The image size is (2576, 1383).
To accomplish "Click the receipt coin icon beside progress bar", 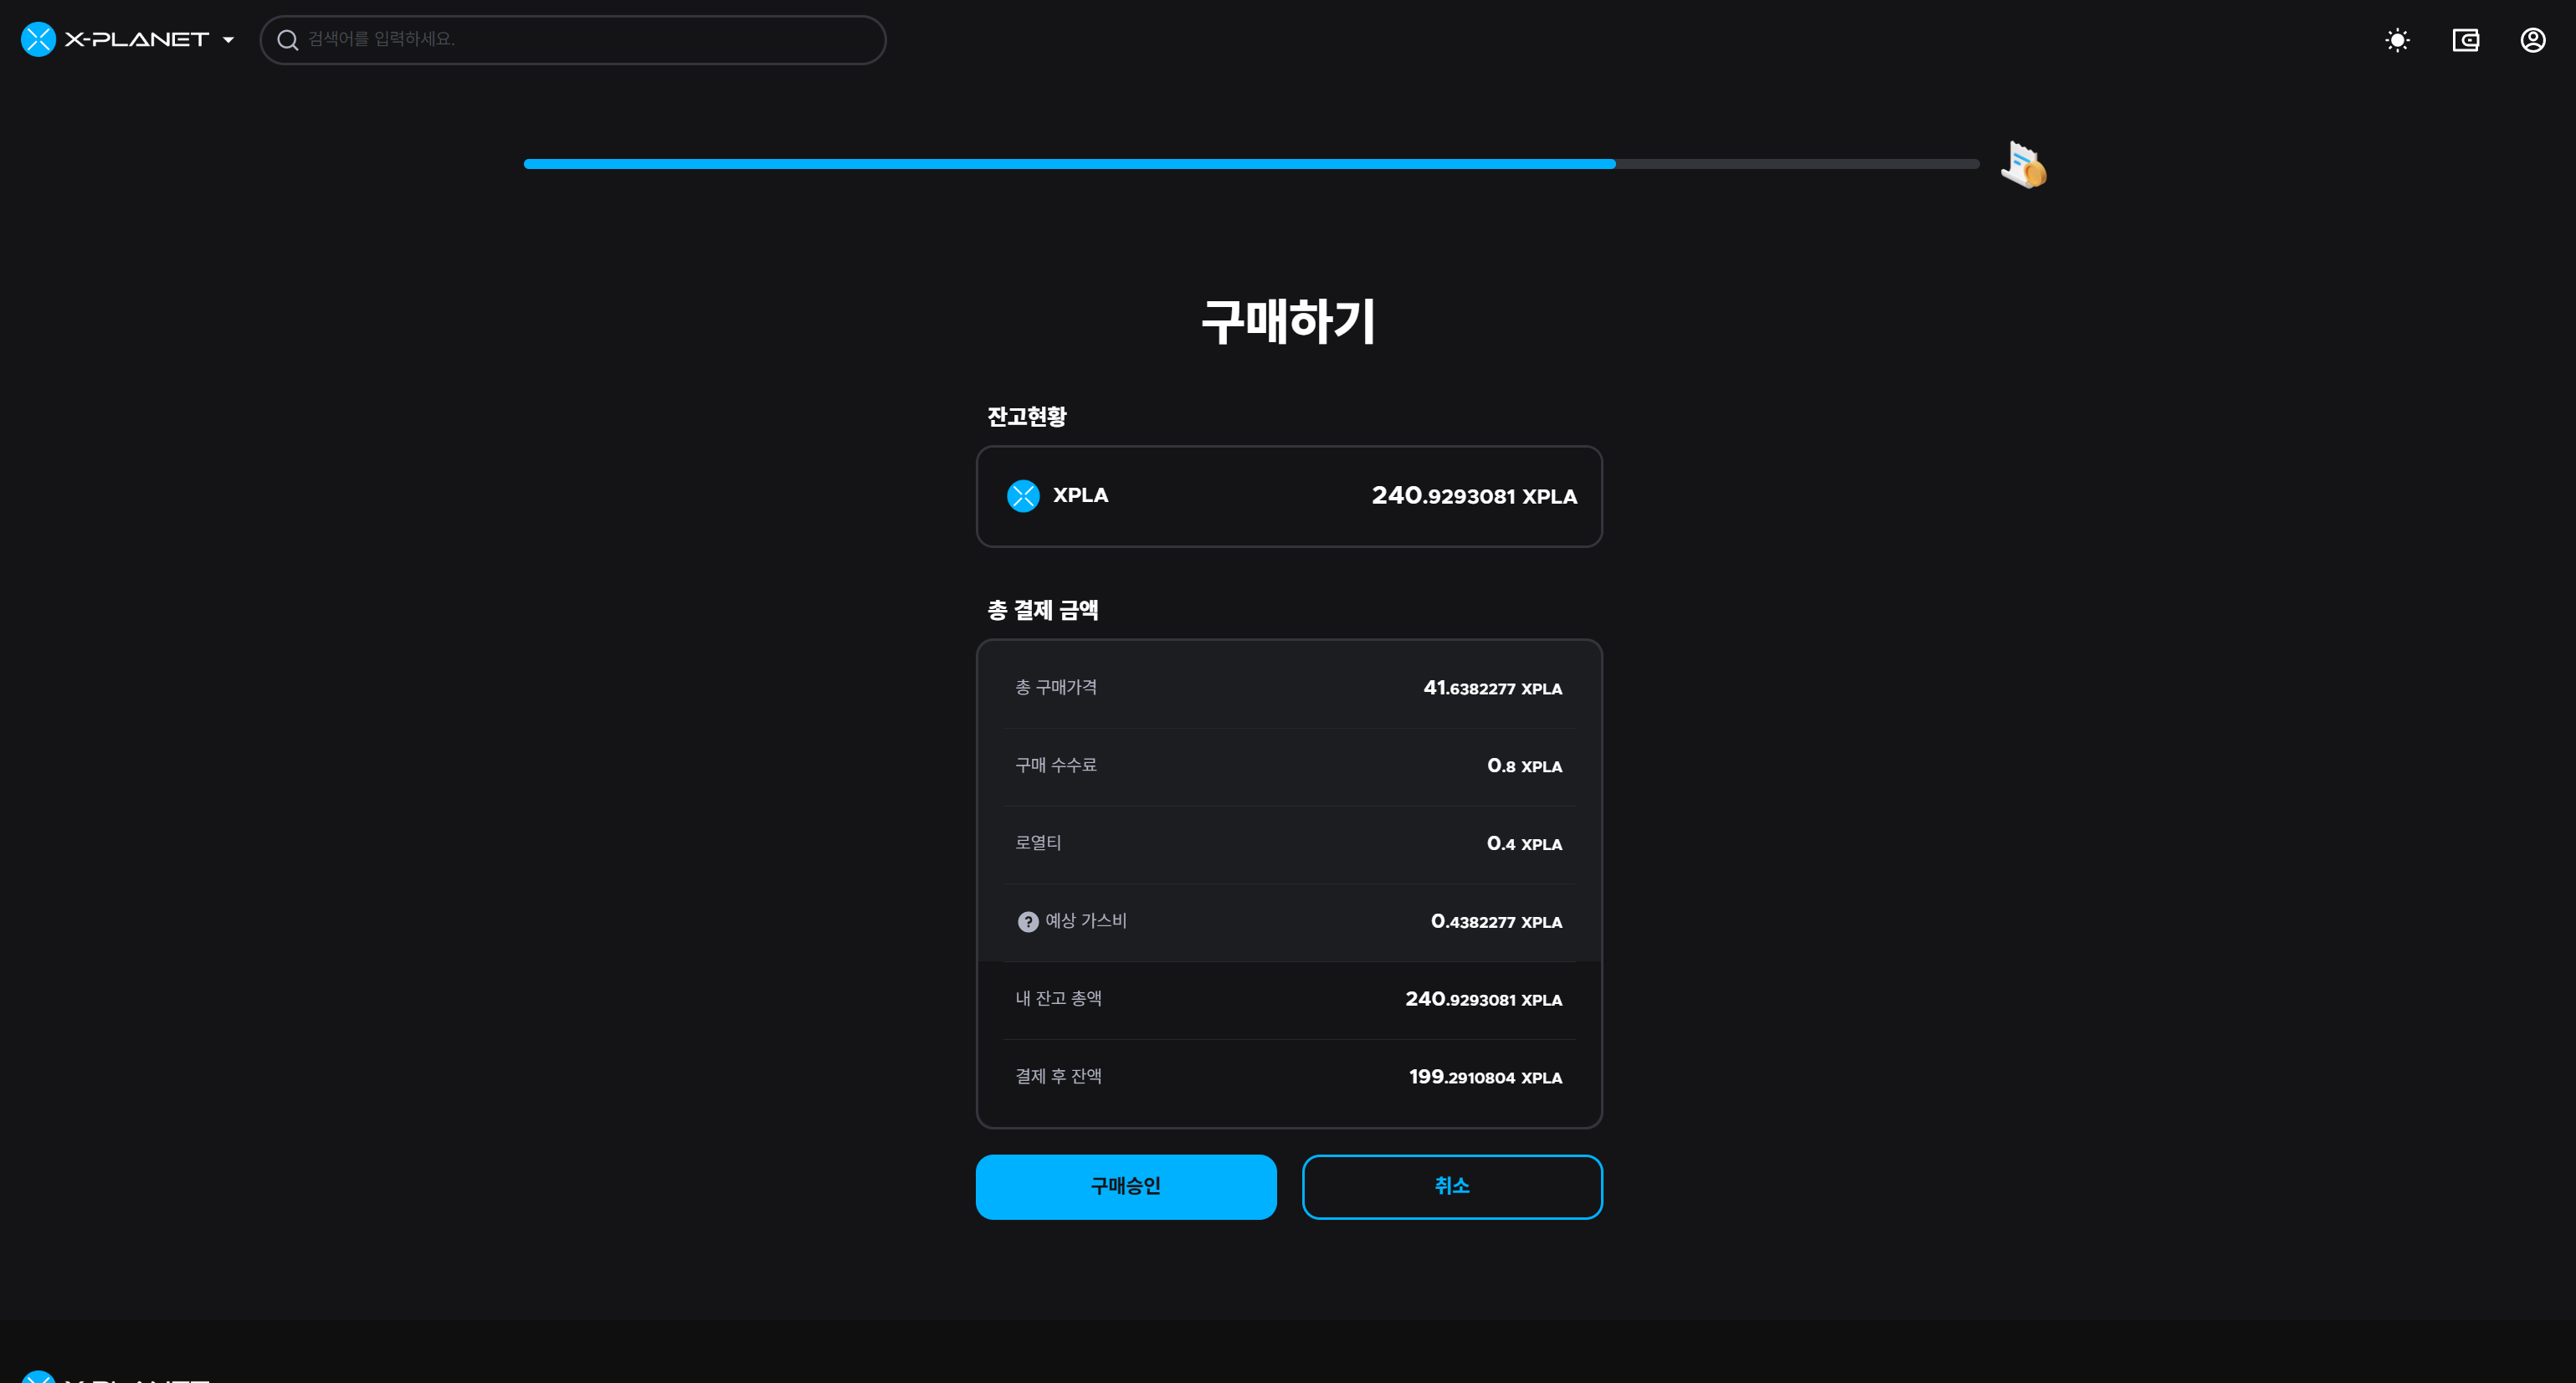I will tap(2023, 165).
